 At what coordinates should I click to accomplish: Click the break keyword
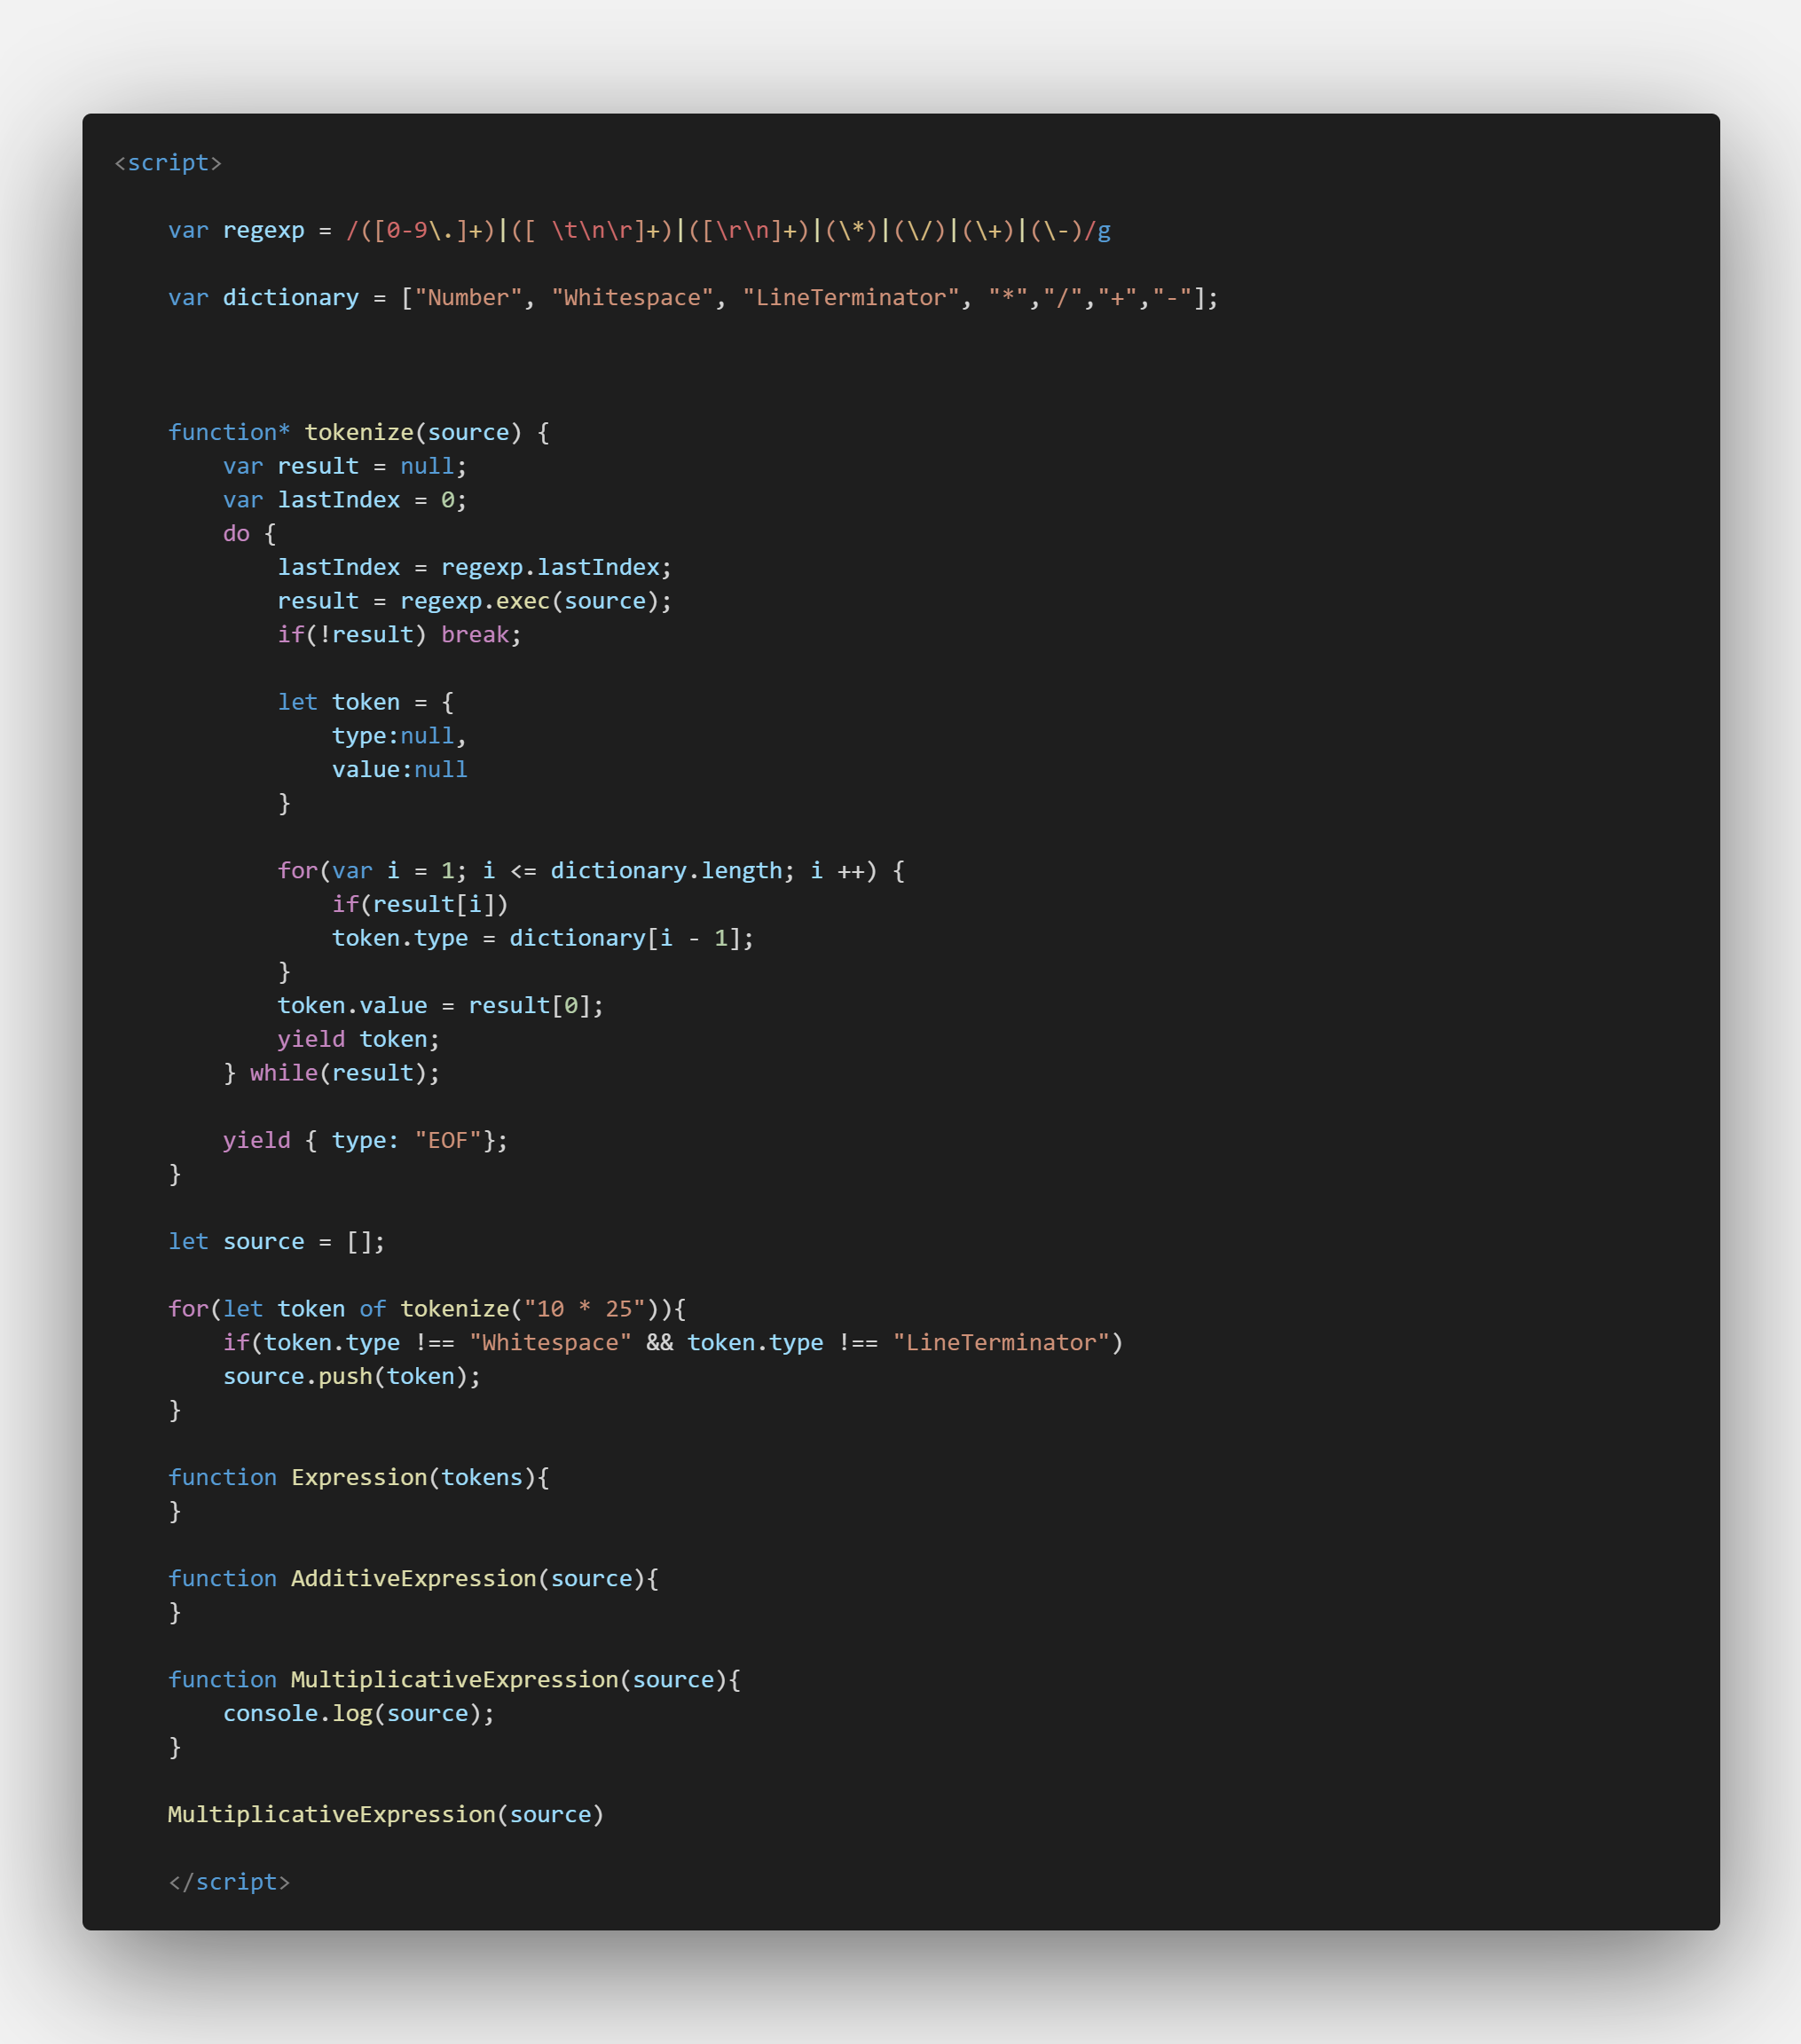pyautogui.click(x=475, y=635)
